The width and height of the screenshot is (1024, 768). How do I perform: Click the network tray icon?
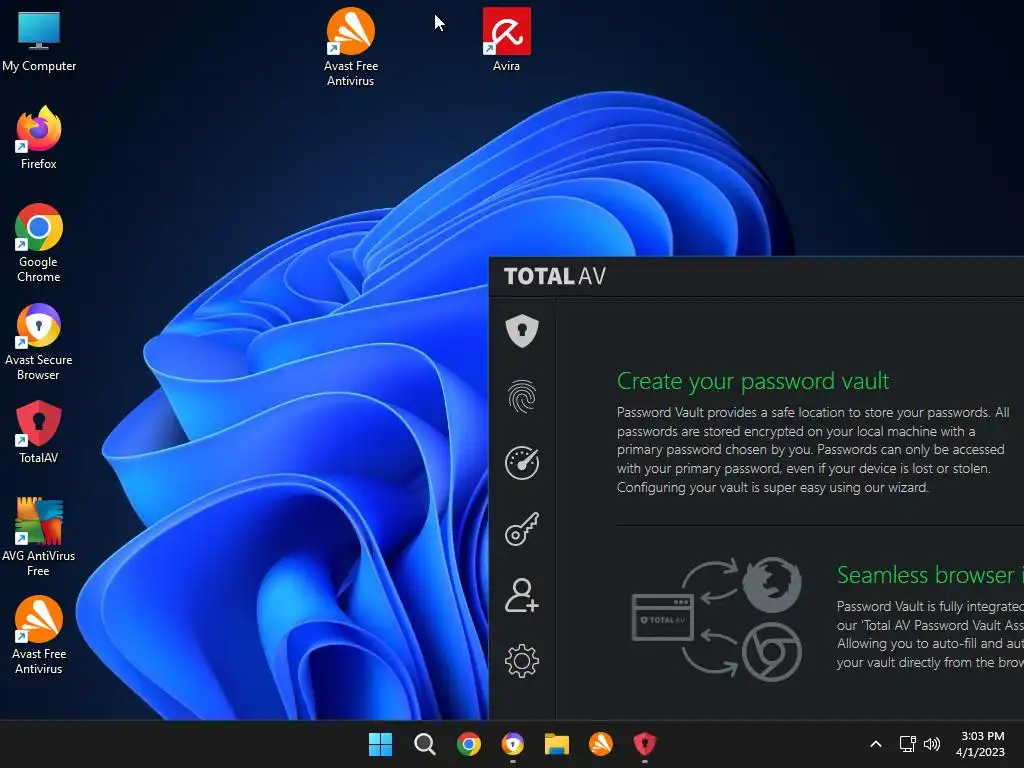coord(908,744)
